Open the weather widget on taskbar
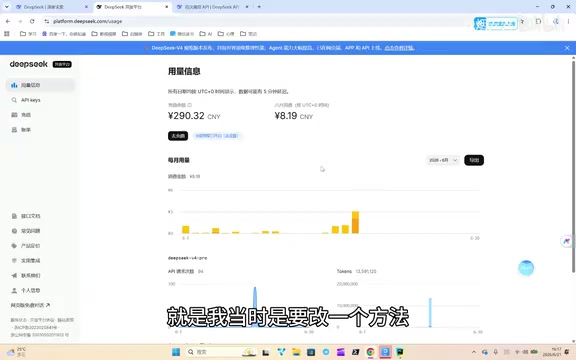 pyautogui.click(x=17, y=352)
